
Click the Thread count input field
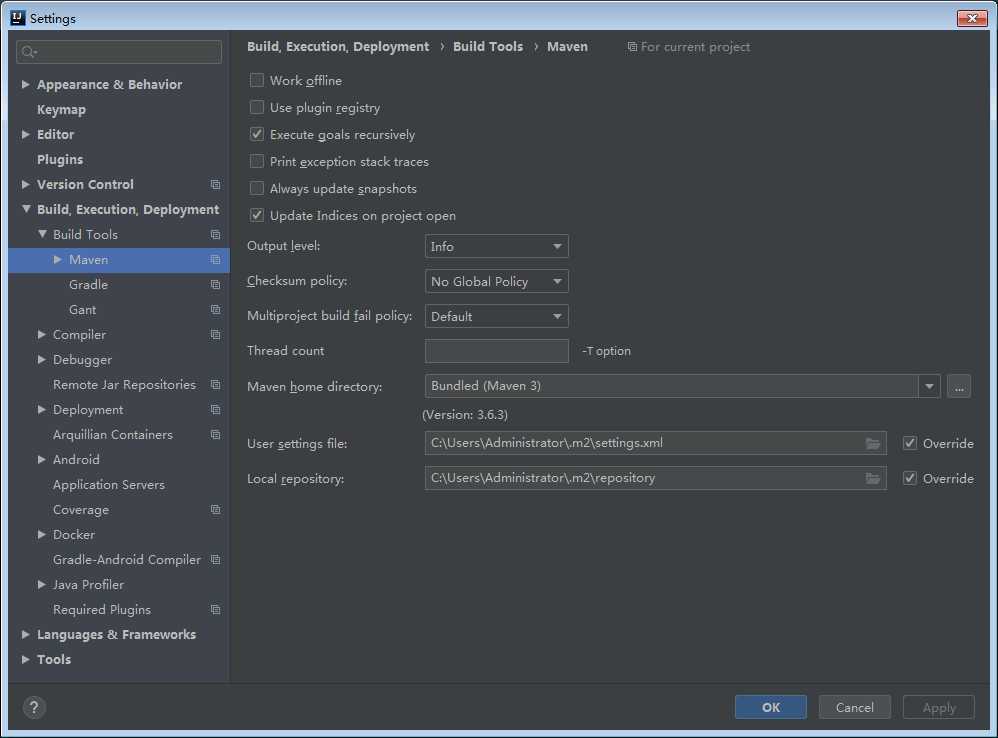tap(496, 351)
